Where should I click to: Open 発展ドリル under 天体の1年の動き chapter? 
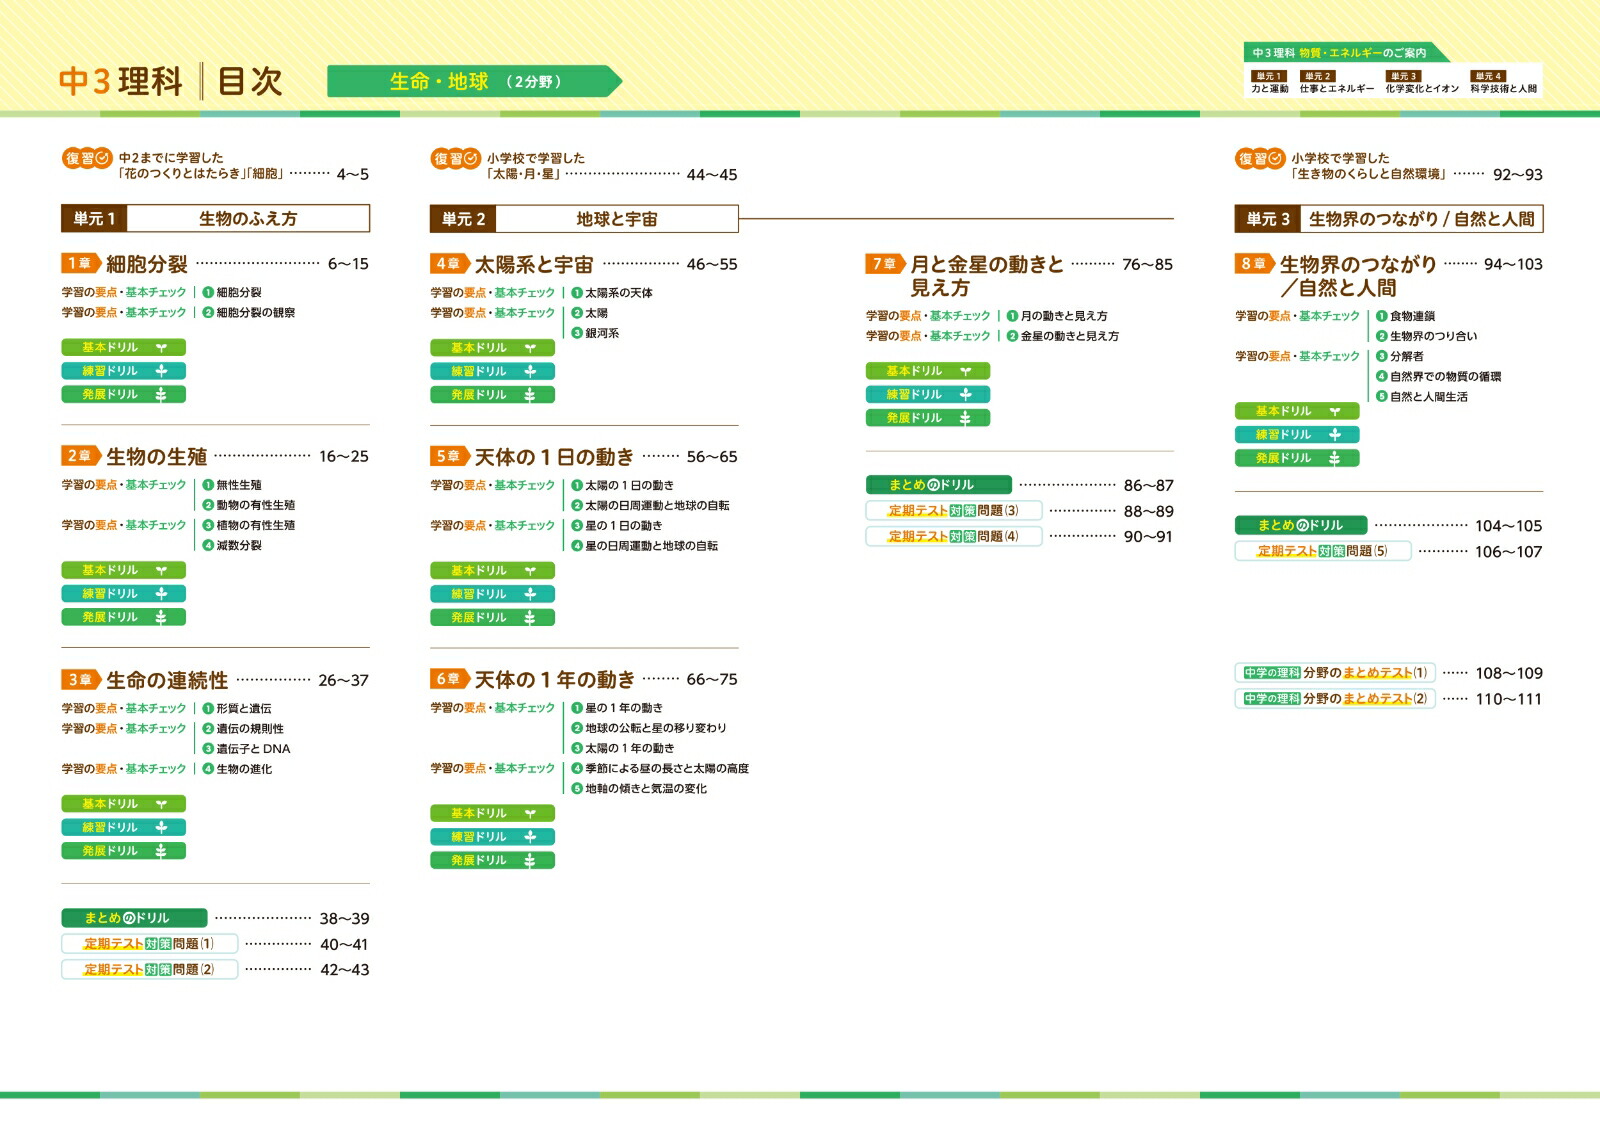[x=493, y=860]
